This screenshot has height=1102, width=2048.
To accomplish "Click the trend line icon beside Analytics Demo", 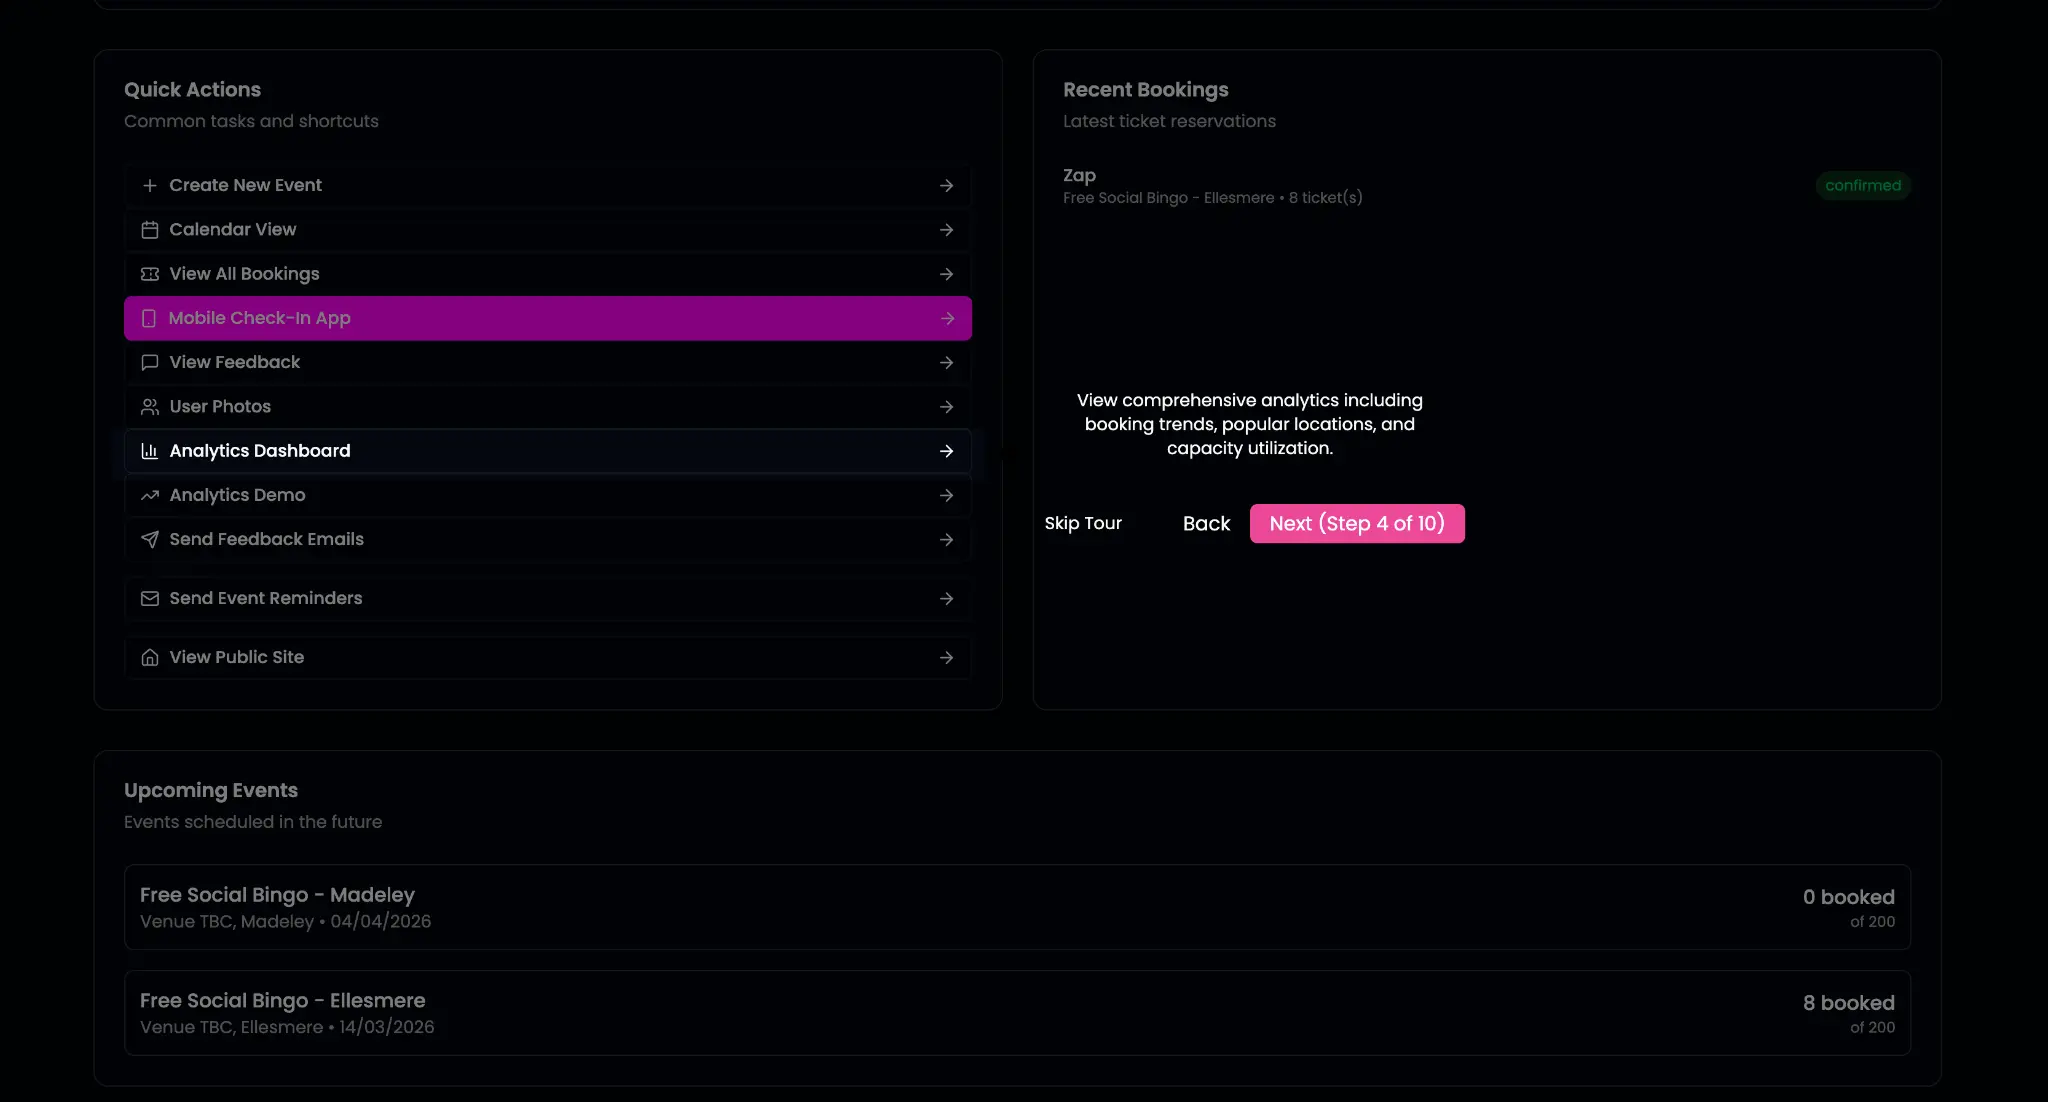I will click(150, 495).
